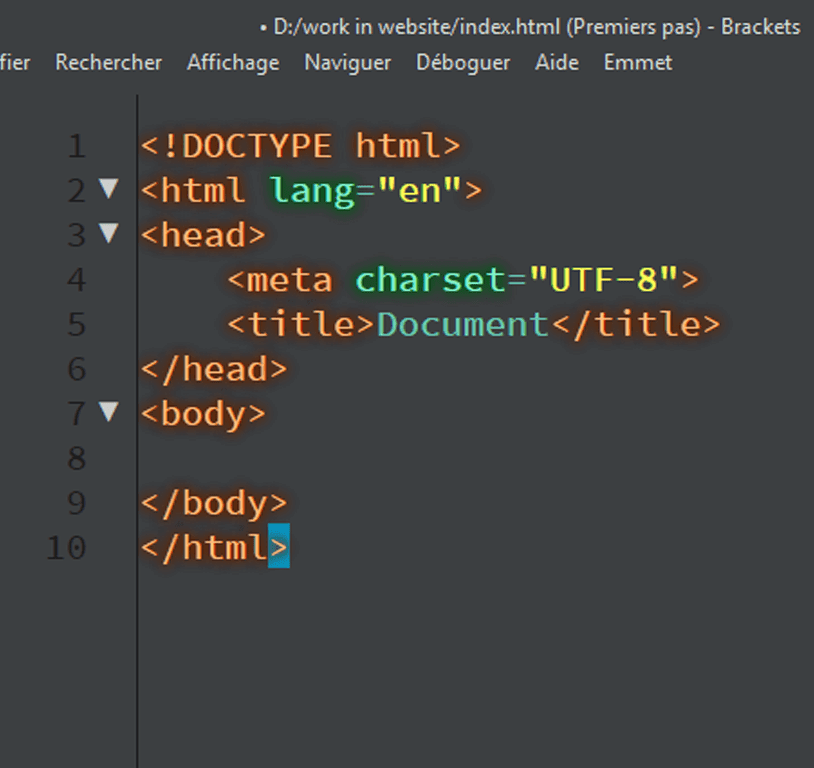
Task: Open the Rechercher menu
Action: (108, 62)
